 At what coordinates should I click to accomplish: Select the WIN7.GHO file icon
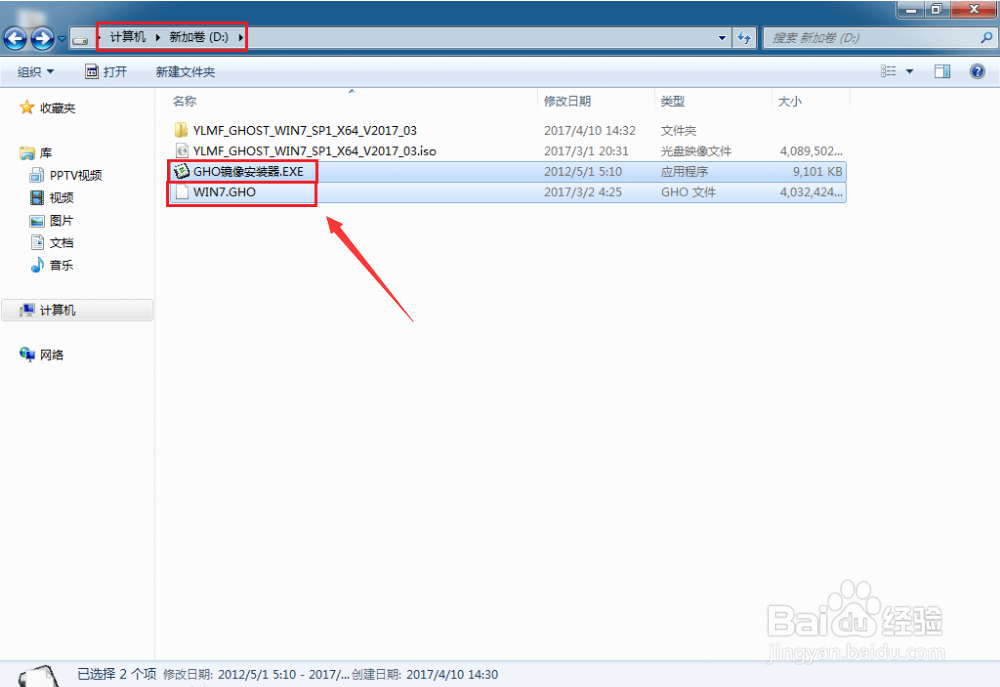(182, 191)
